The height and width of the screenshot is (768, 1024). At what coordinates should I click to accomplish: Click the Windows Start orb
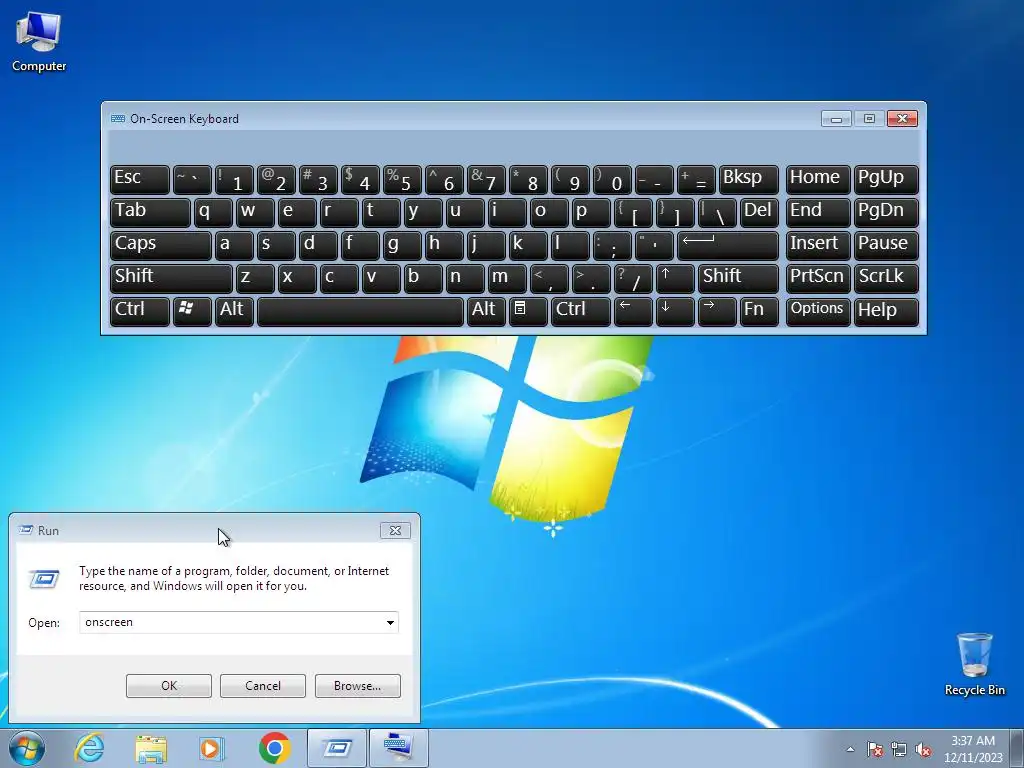click(27, 748)
